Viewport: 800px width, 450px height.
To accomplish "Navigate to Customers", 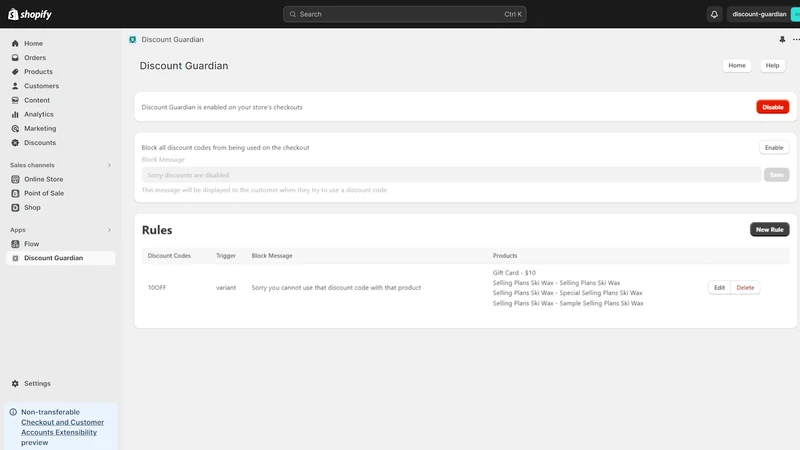I will point(41,86).
